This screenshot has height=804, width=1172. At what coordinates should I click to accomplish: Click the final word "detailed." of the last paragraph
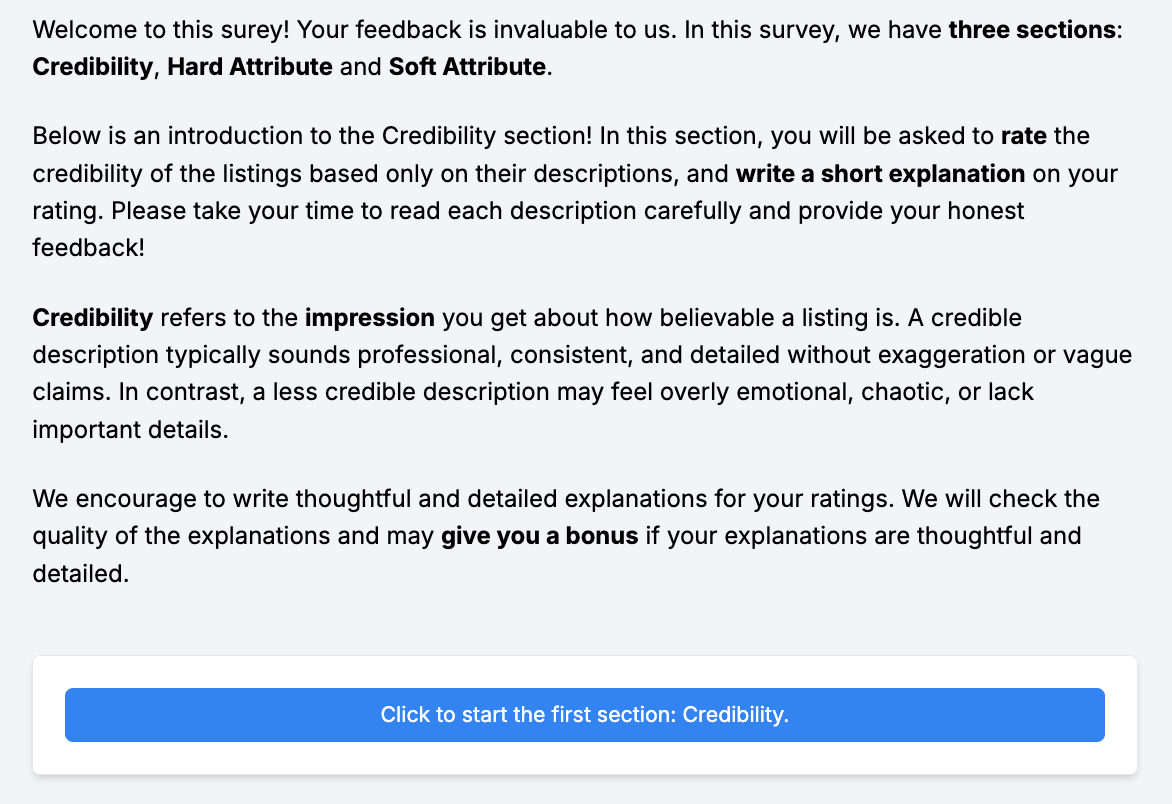pyautogui.click(x=81, y=575)
